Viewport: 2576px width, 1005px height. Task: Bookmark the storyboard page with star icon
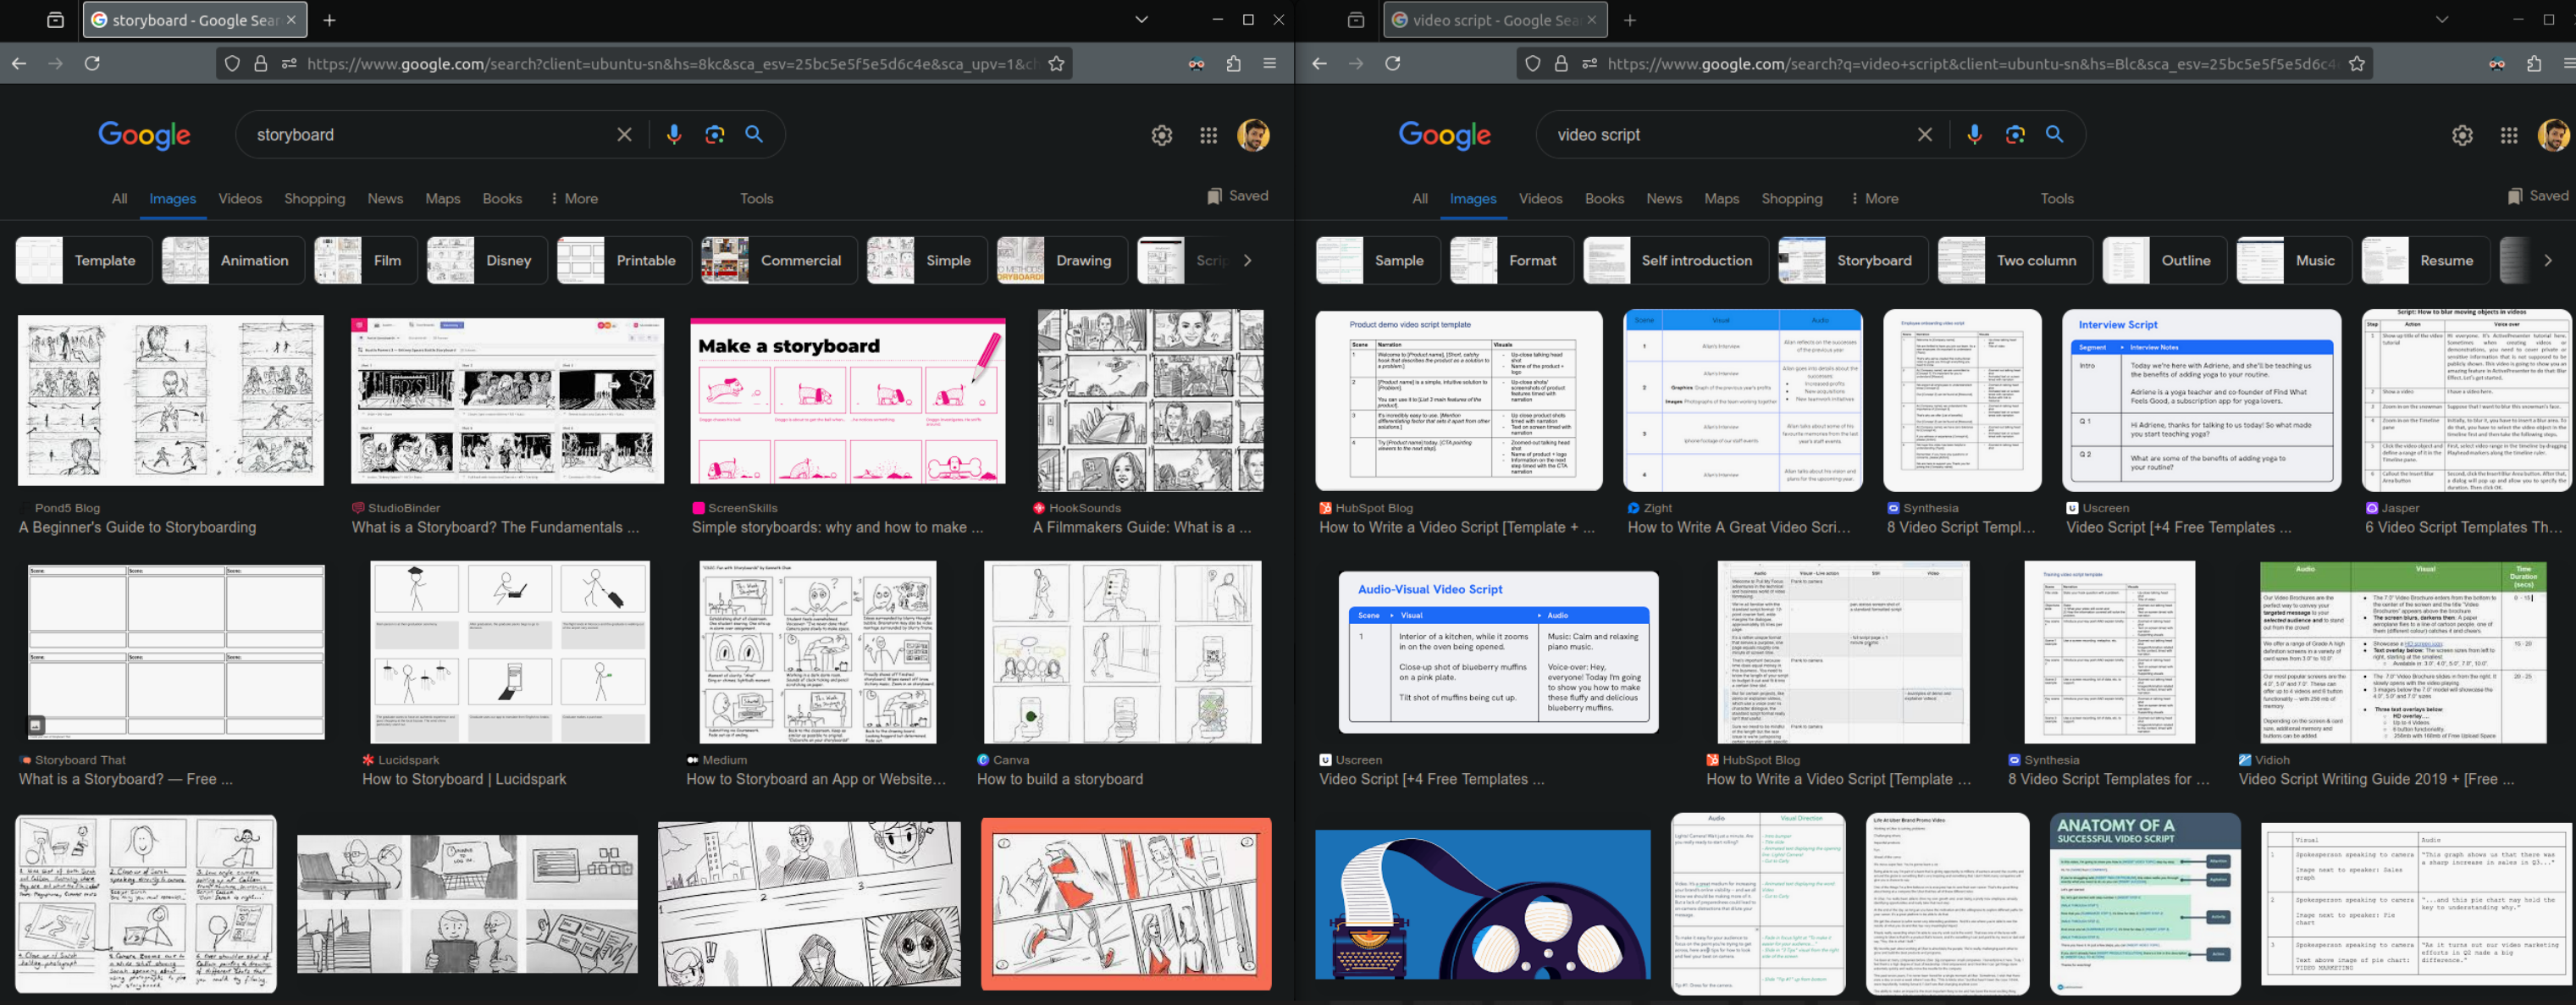(x=1056, y=63)
